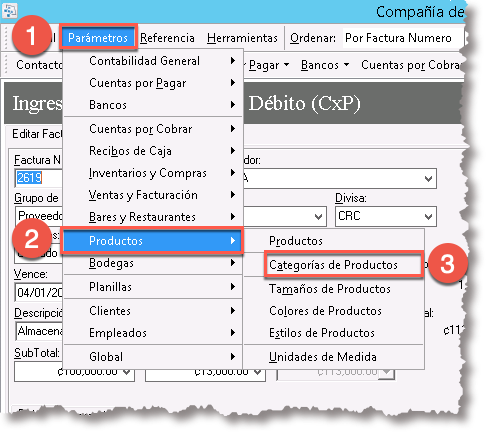The width and height of the screenshot is (486, 432).
Task: Open the Parámetros menu
Action: click(98, 38)
